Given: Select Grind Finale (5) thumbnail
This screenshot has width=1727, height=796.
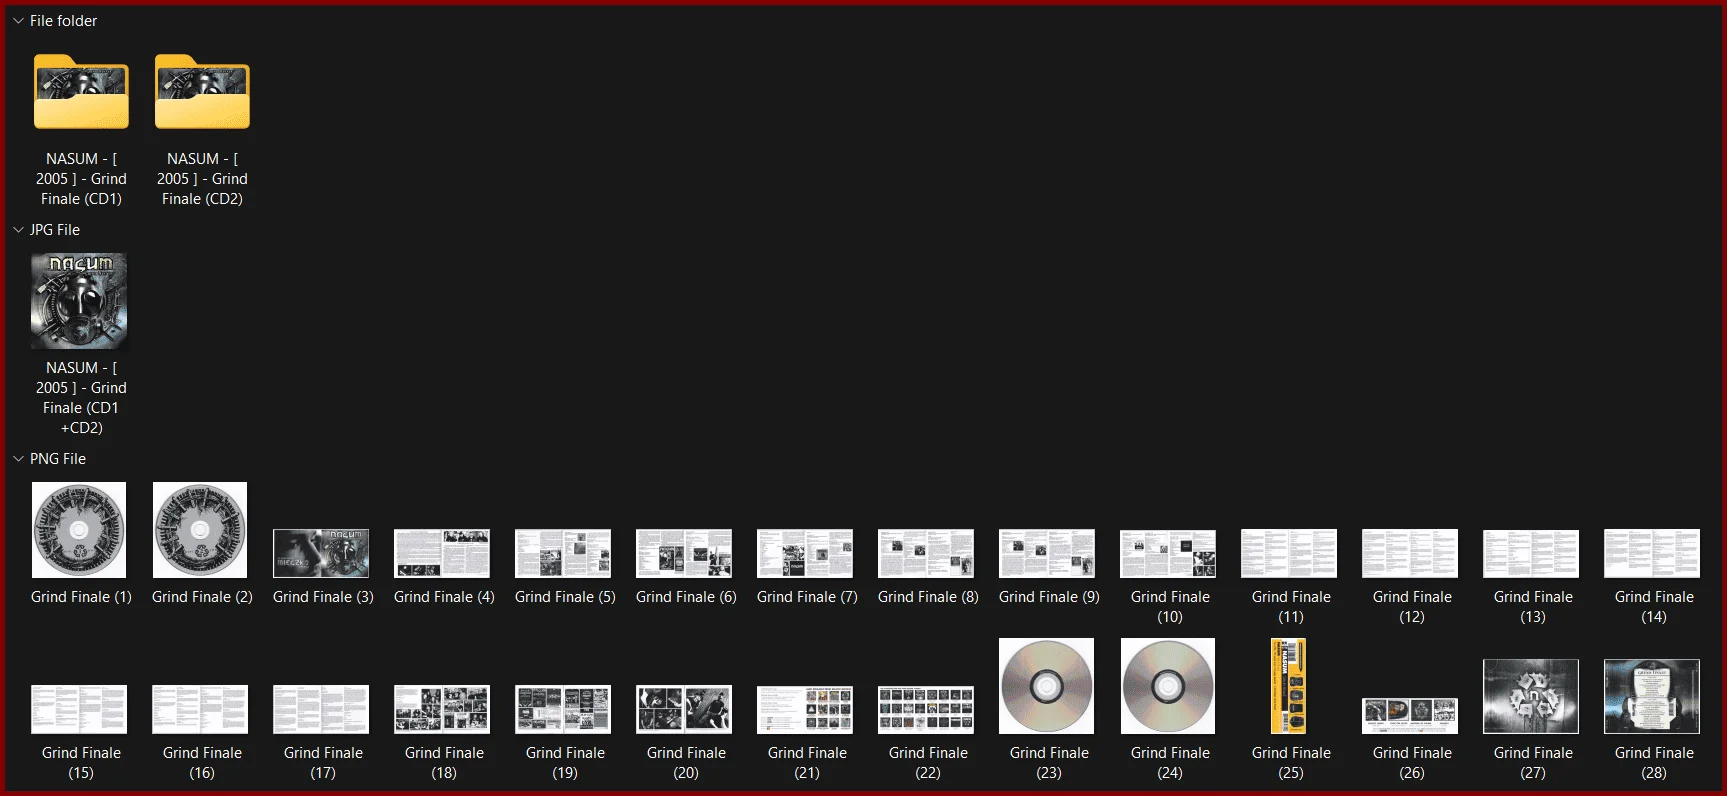Looking at the screenshot, I should 563,553.
